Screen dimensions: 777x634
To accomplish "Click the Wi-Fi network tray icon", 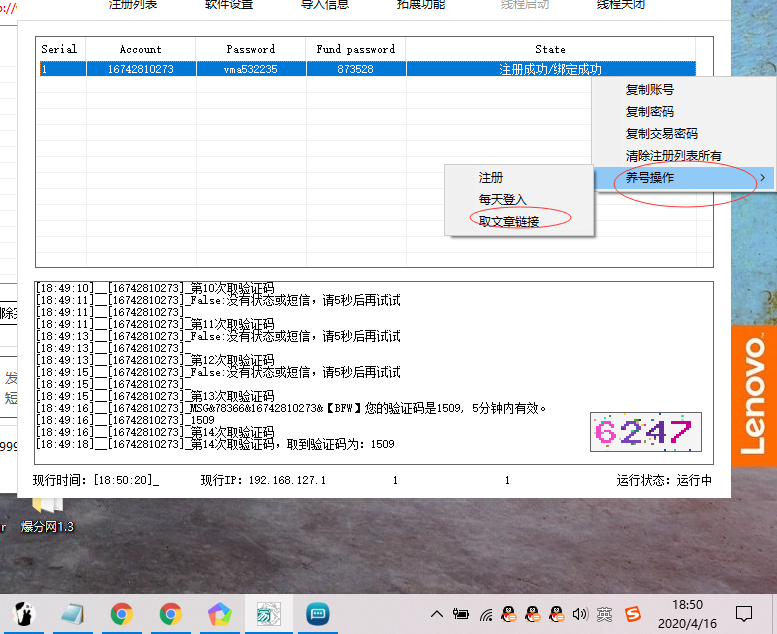I will tap(486, 613).
